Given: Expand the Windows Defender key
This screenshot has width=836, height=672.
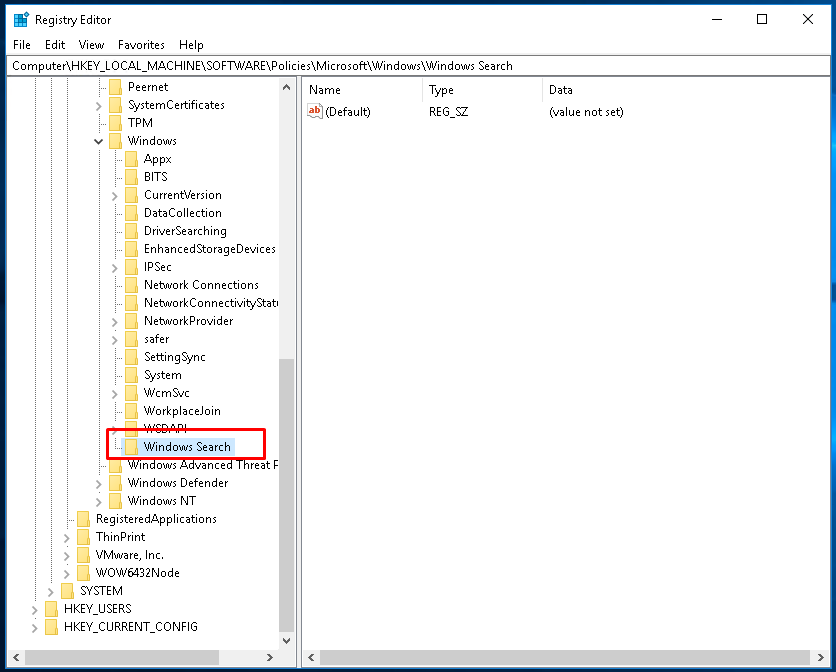Looking at the screenshot, I should coord(99,484).
